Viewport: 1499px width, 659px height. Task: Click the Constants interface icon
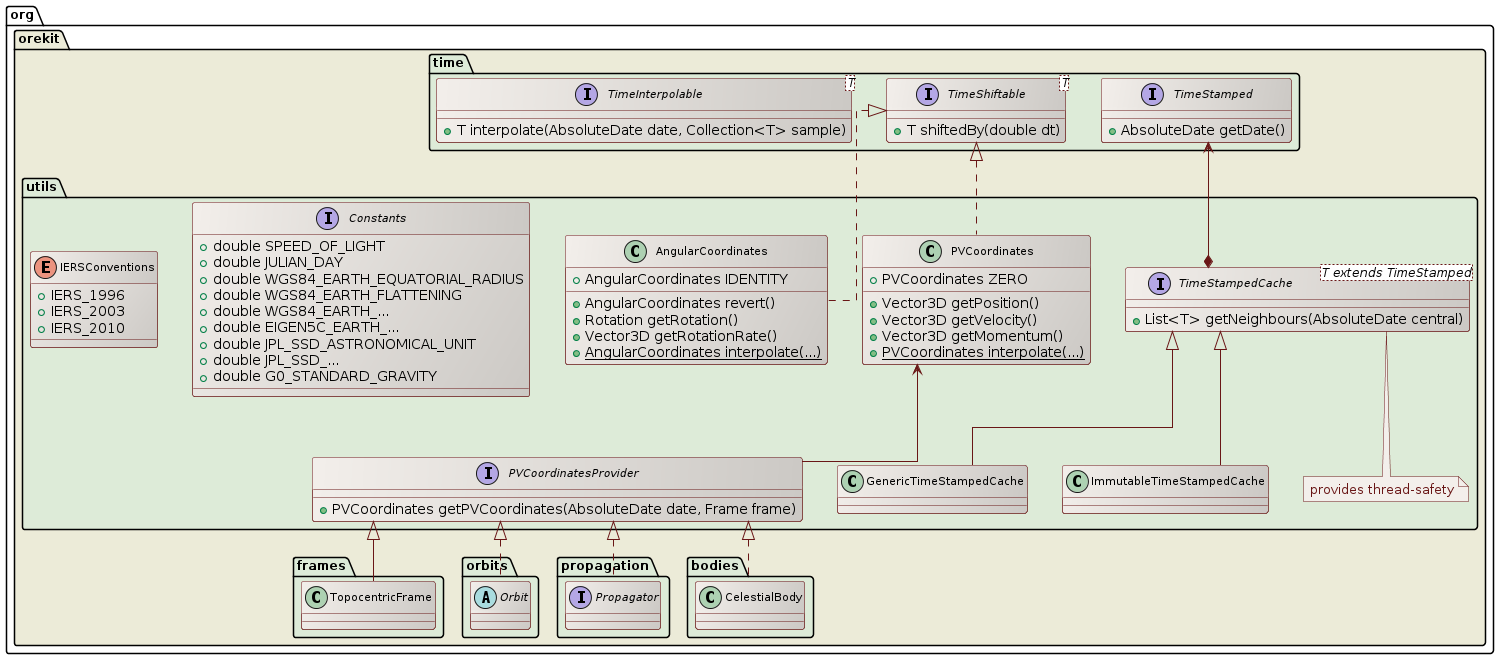[329, 218]
